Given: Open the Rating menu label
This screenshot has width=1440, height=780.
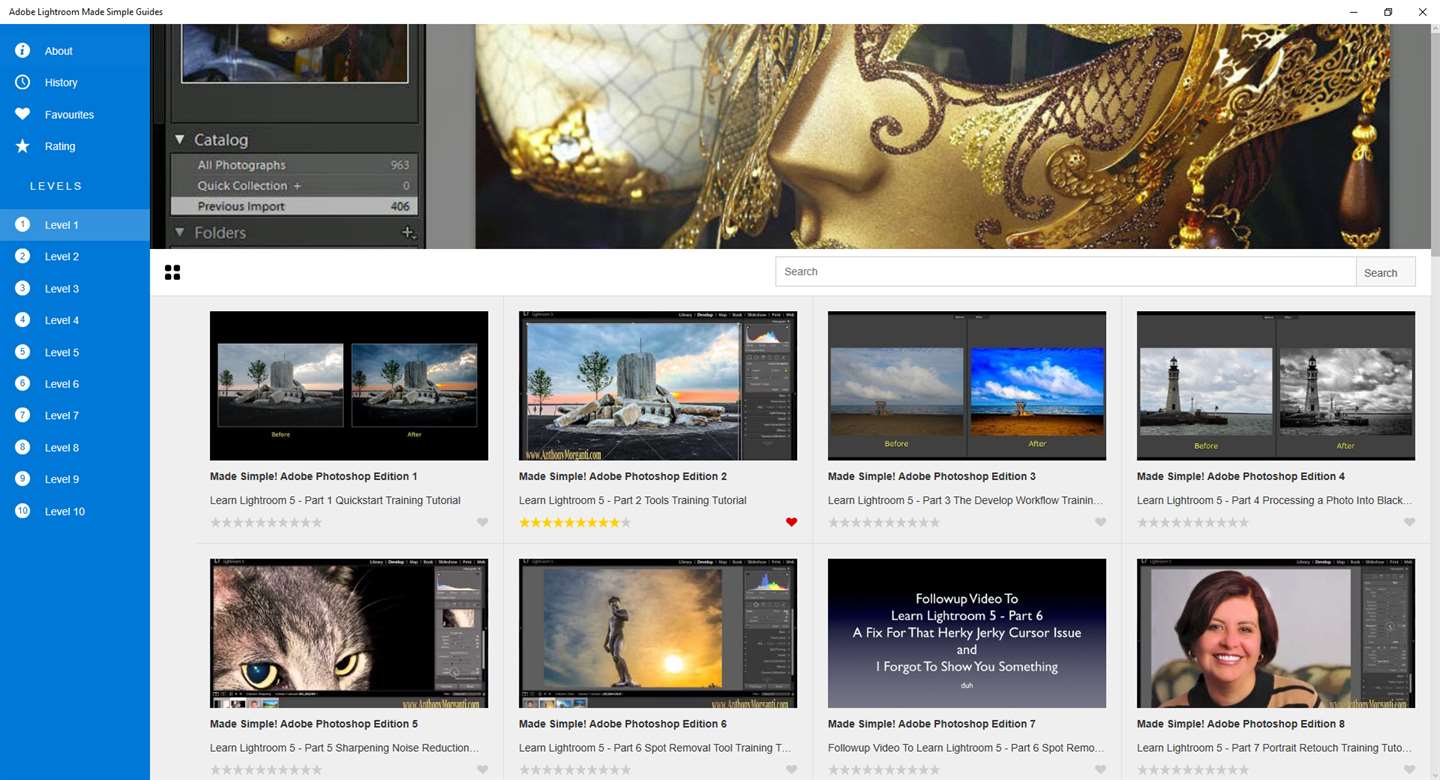Looking at the screenshot, I should pyautogui.click(x=60, y=146).
